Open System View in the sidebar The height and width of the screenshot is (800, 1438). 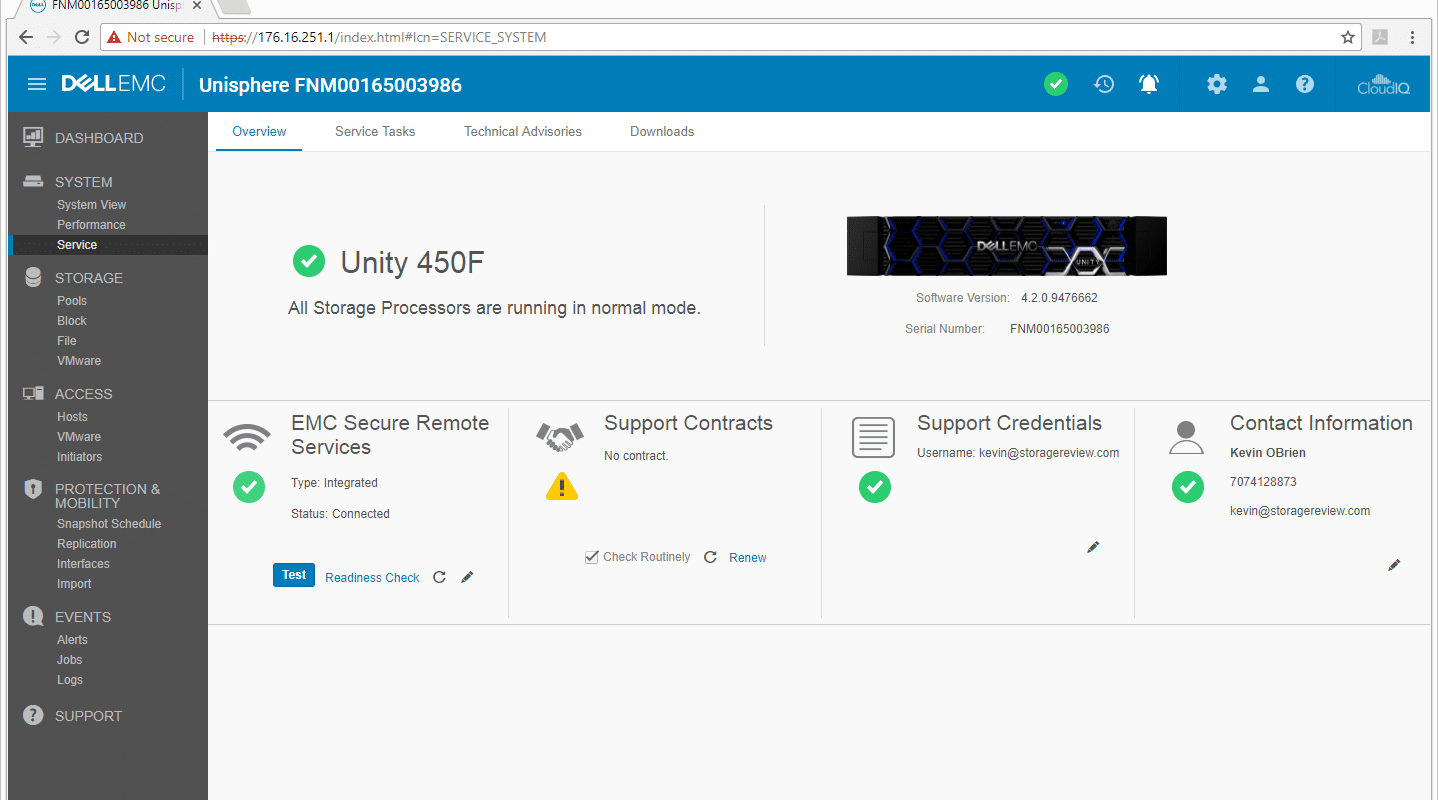[91, 205]
